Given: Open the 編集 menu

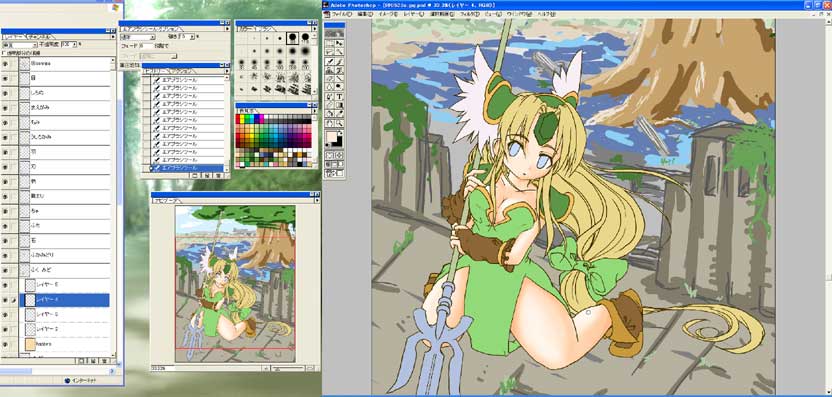Looking at the screenshot, I should pos(366,14).
